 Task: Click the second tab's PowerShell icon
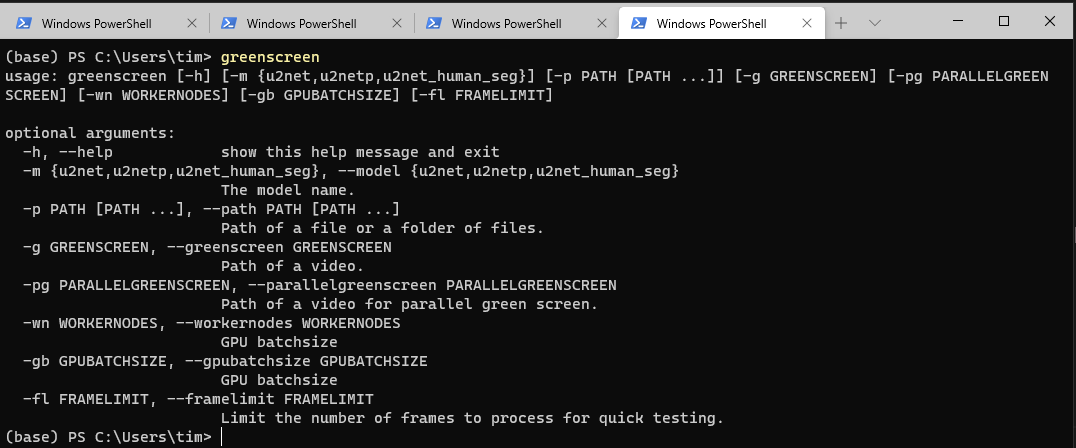(x=228, y=23)
